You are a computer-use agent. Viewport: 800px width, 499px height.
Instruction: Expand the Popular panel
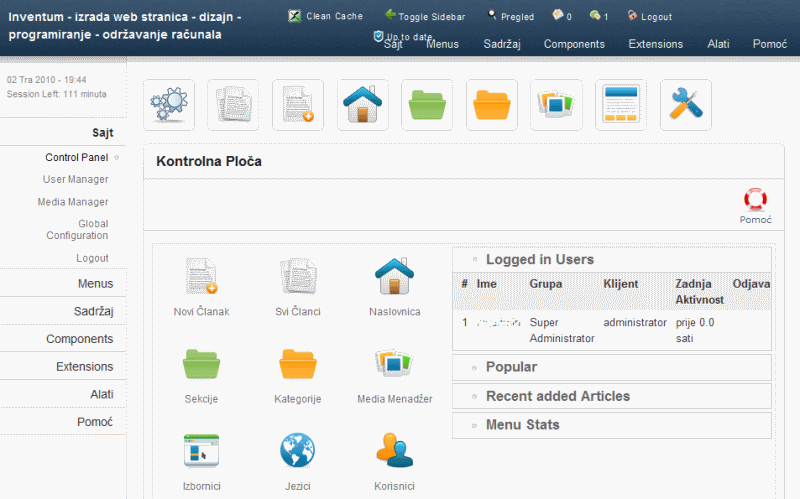511,367
